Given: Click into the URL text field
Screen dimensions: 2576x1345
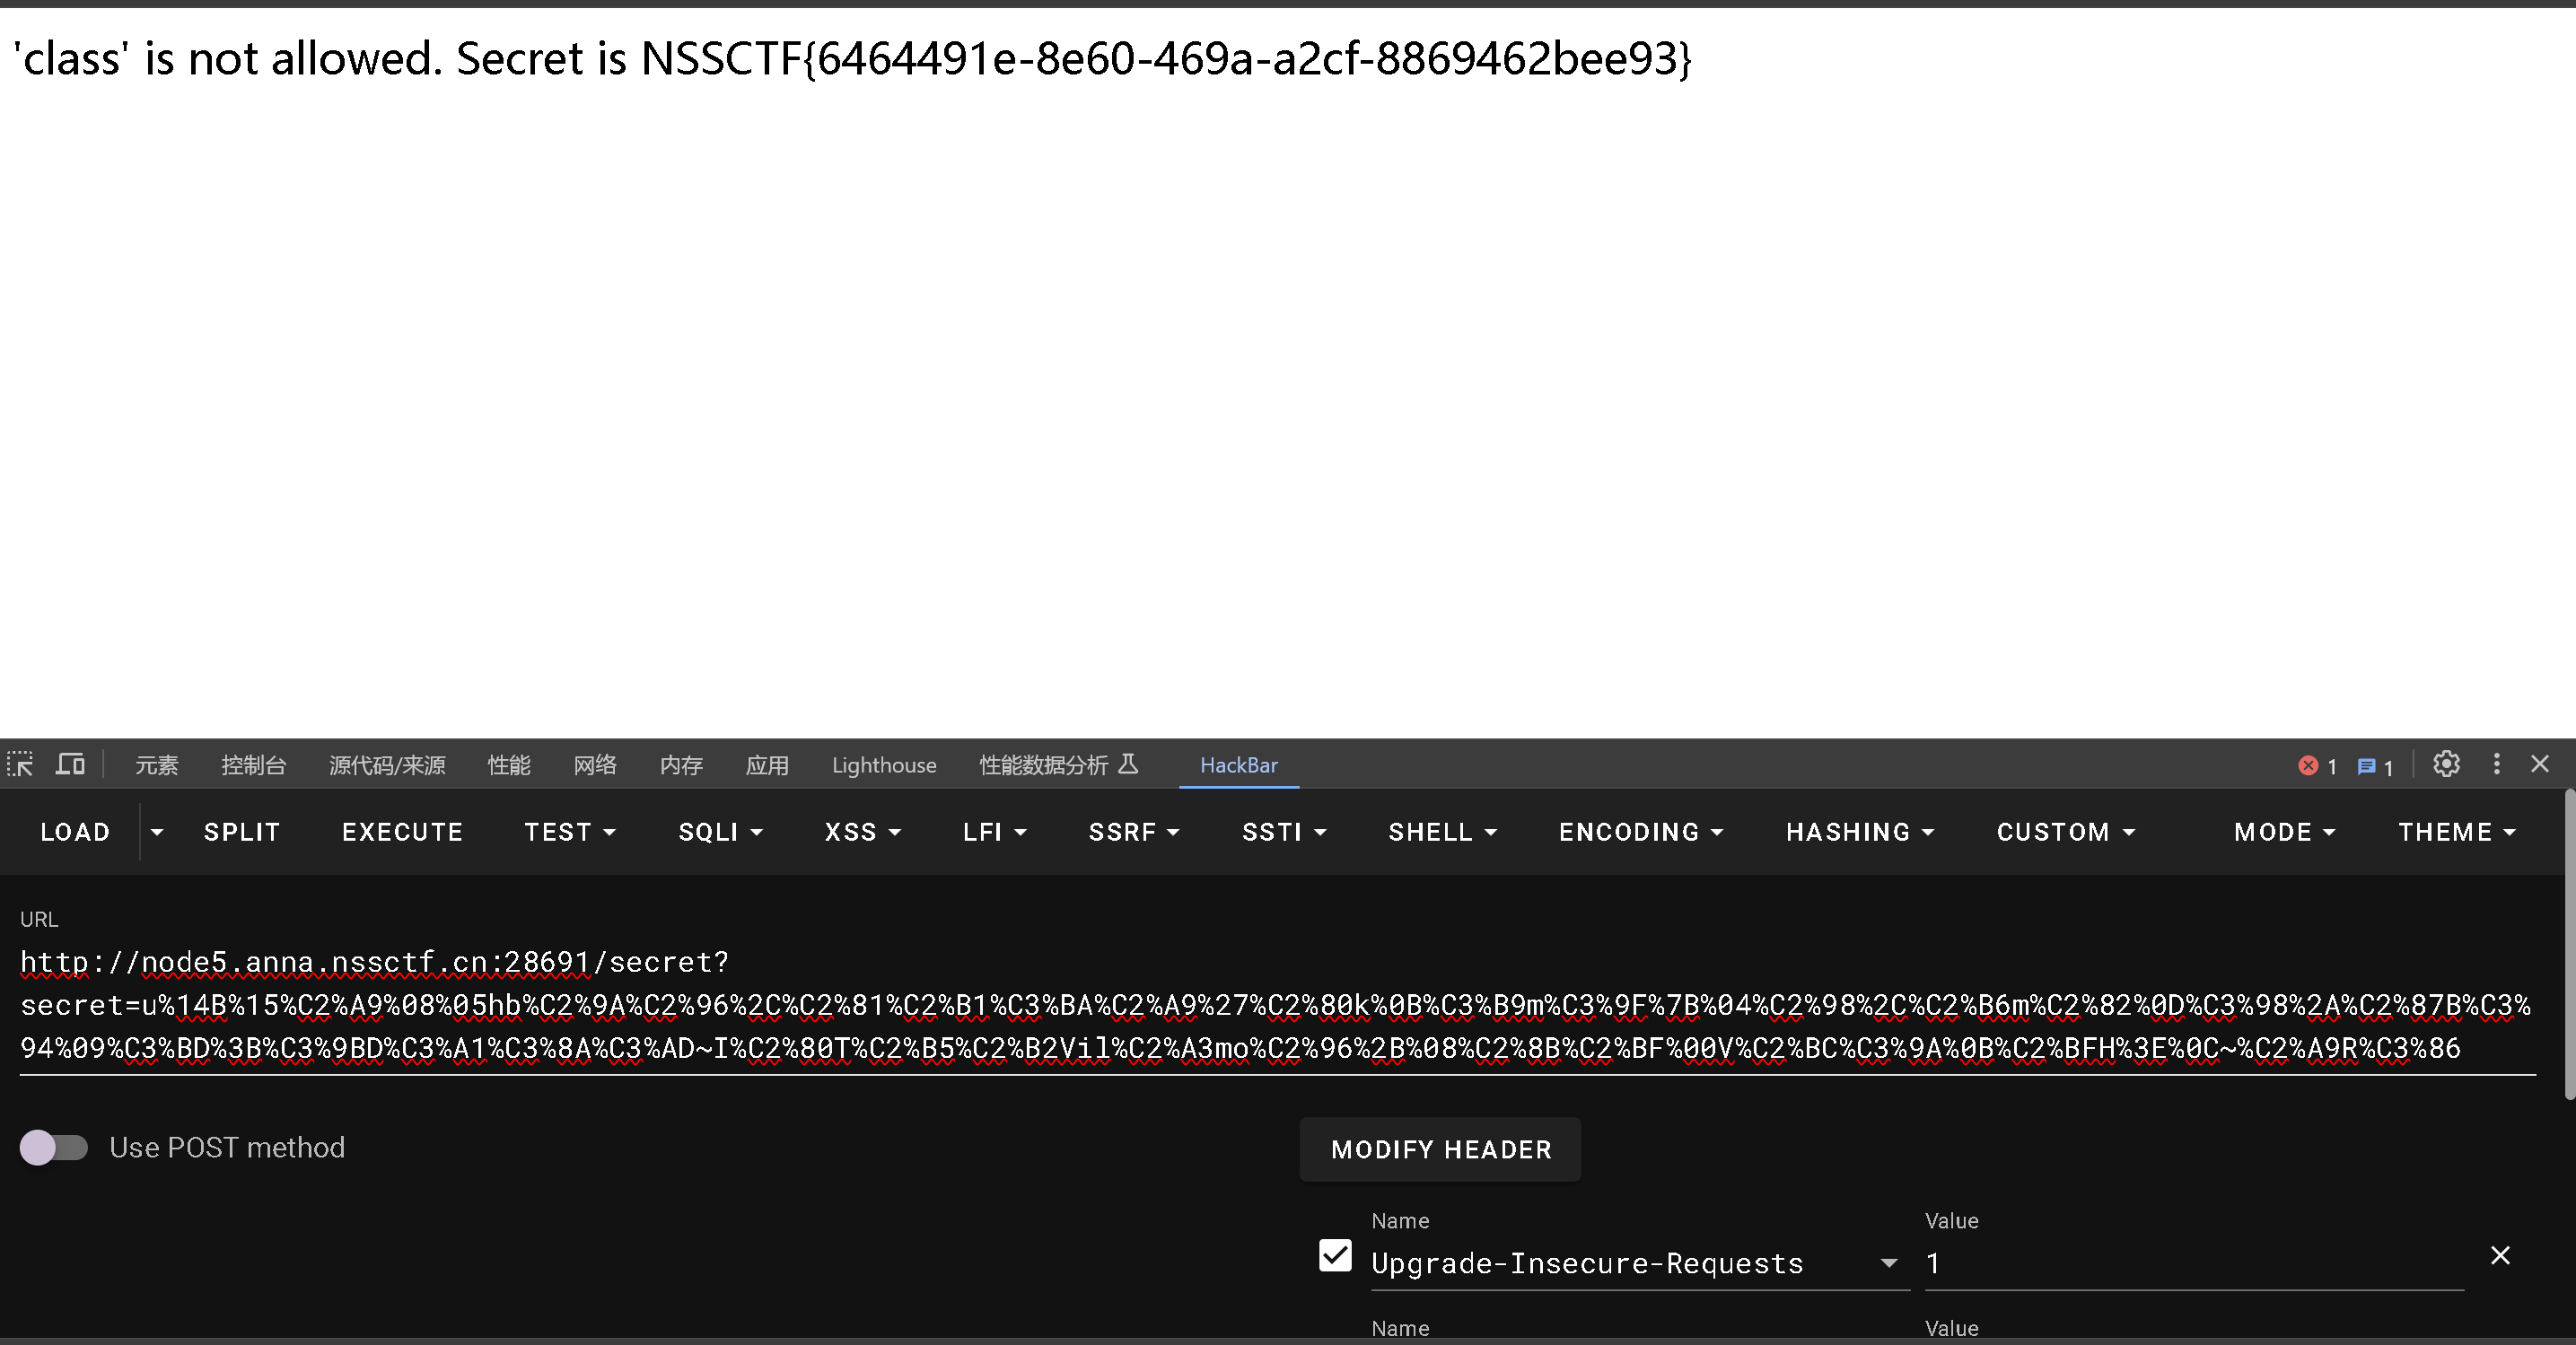Looking at the screenshot, I should coord(1270,1005).
